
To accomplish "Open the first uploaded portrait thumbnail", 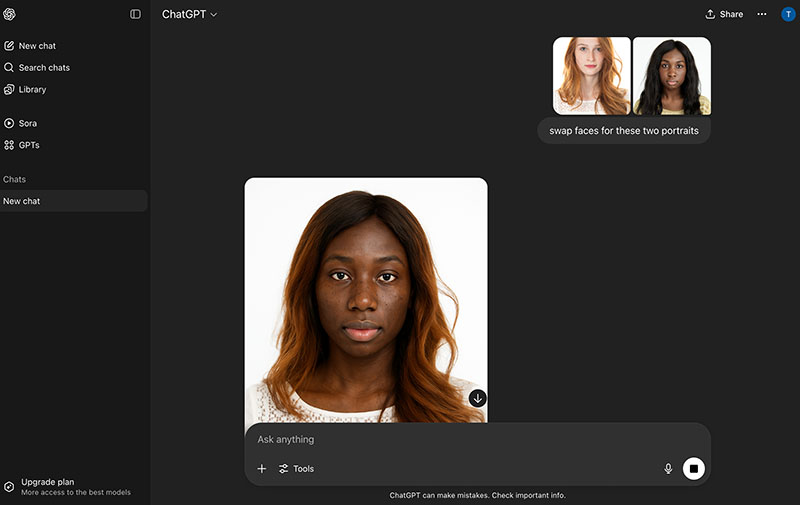I will [x=592, y=76].
